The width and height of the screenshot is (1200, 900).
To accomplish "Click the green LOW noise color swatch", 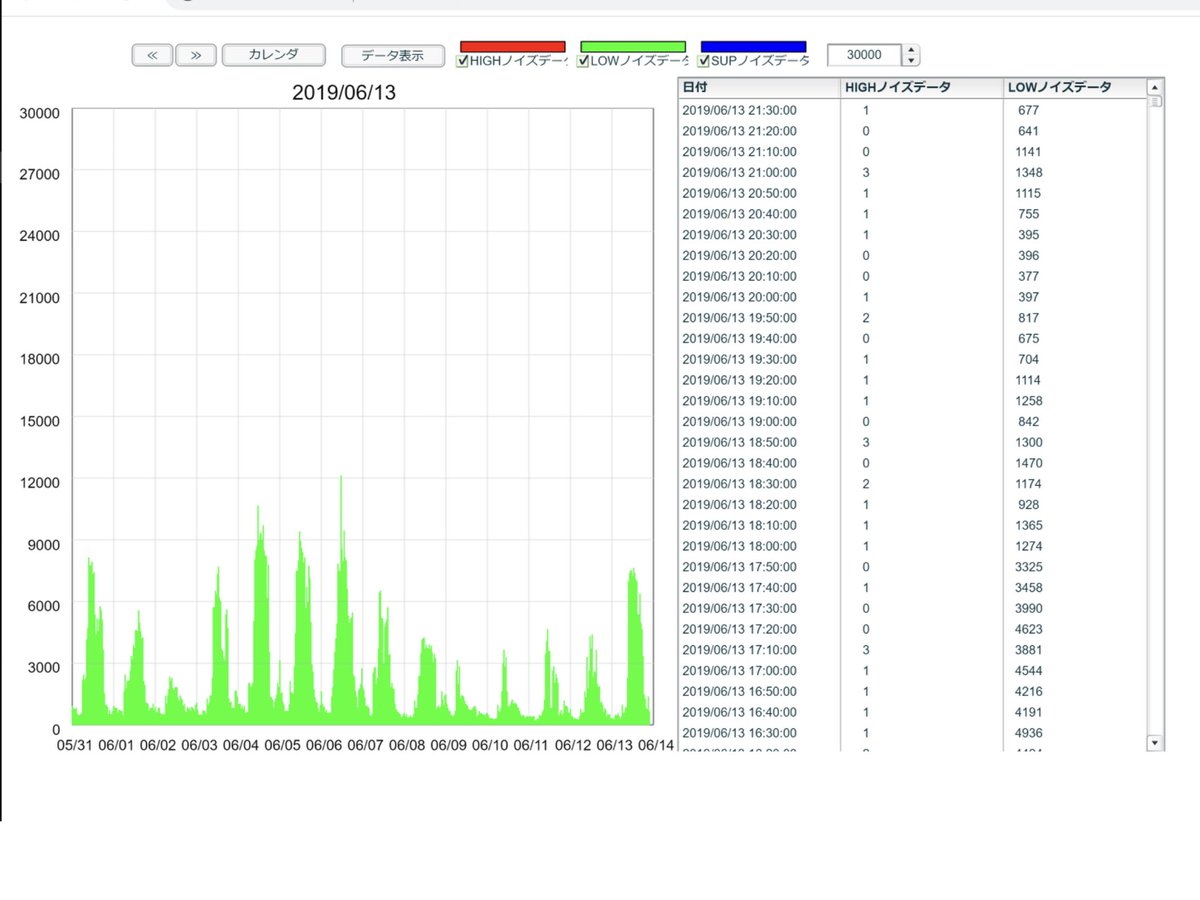I will pyautogui.click(x=633, y=46).
